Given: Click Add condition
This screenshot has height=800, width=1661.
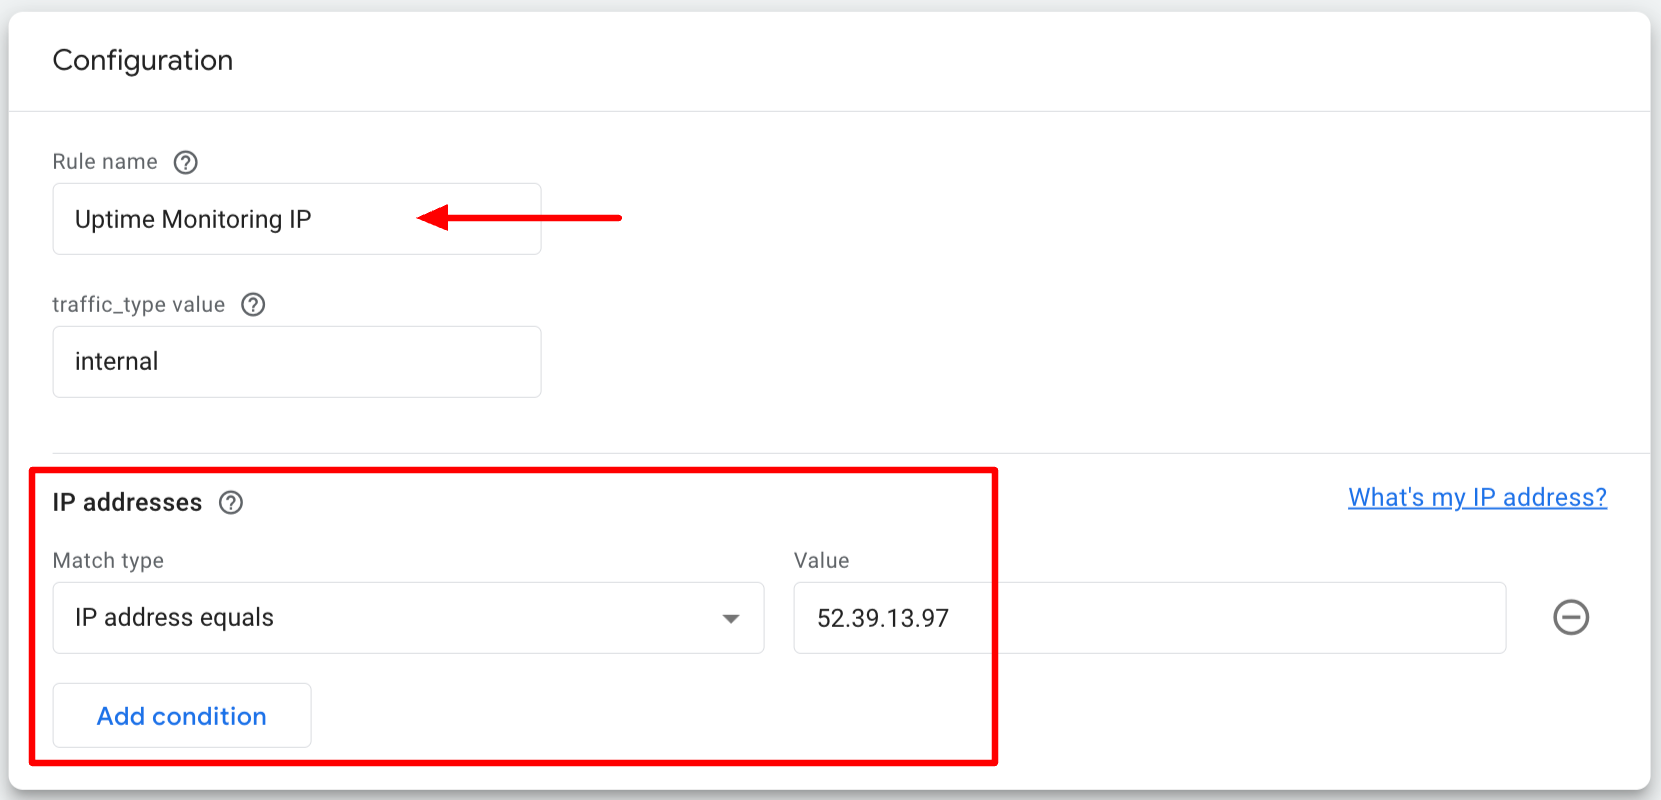Looking at the screenshot, I should coord(181,715).
